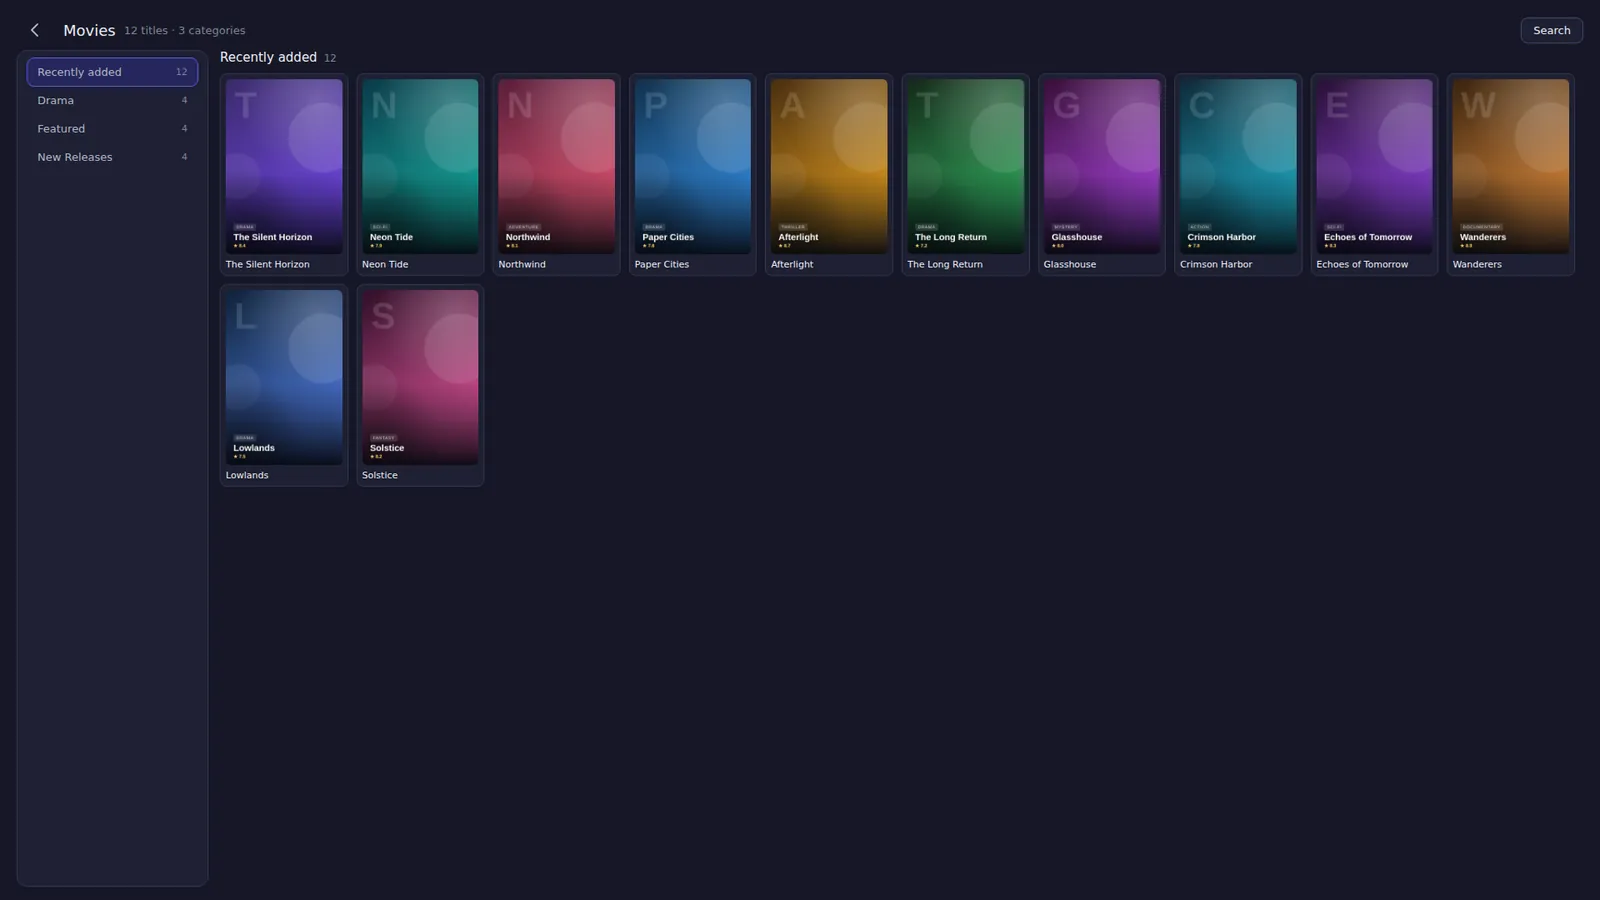
Task: Select the Neon Tide movie card
Action: [x=420, y=175]
